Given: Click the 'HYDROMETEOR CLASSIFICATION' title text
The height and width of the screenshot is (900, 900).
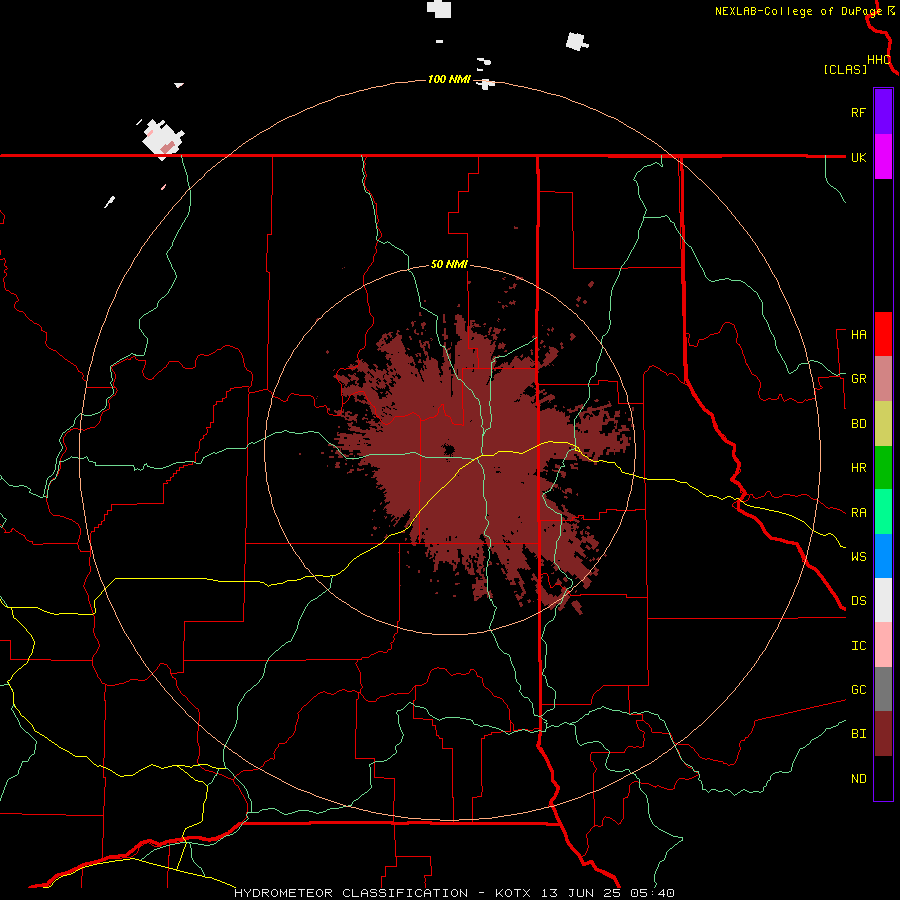Looking at the screenshot, I should (351, 893).
